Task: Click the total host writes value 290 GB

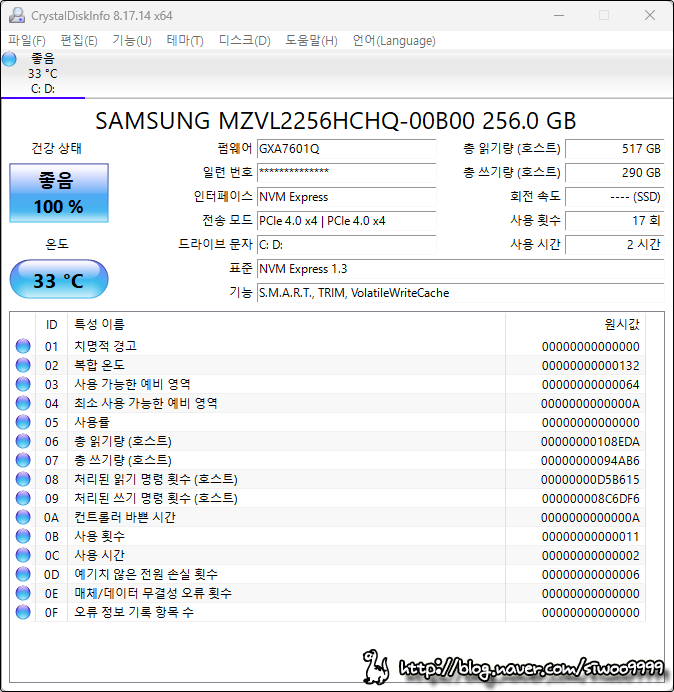Action: click(614, 173)
